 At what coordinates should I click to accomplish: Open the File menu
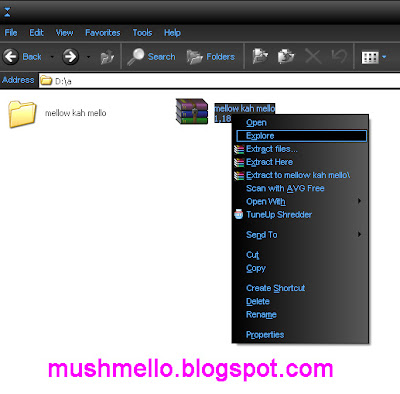[x=11, y=33]
